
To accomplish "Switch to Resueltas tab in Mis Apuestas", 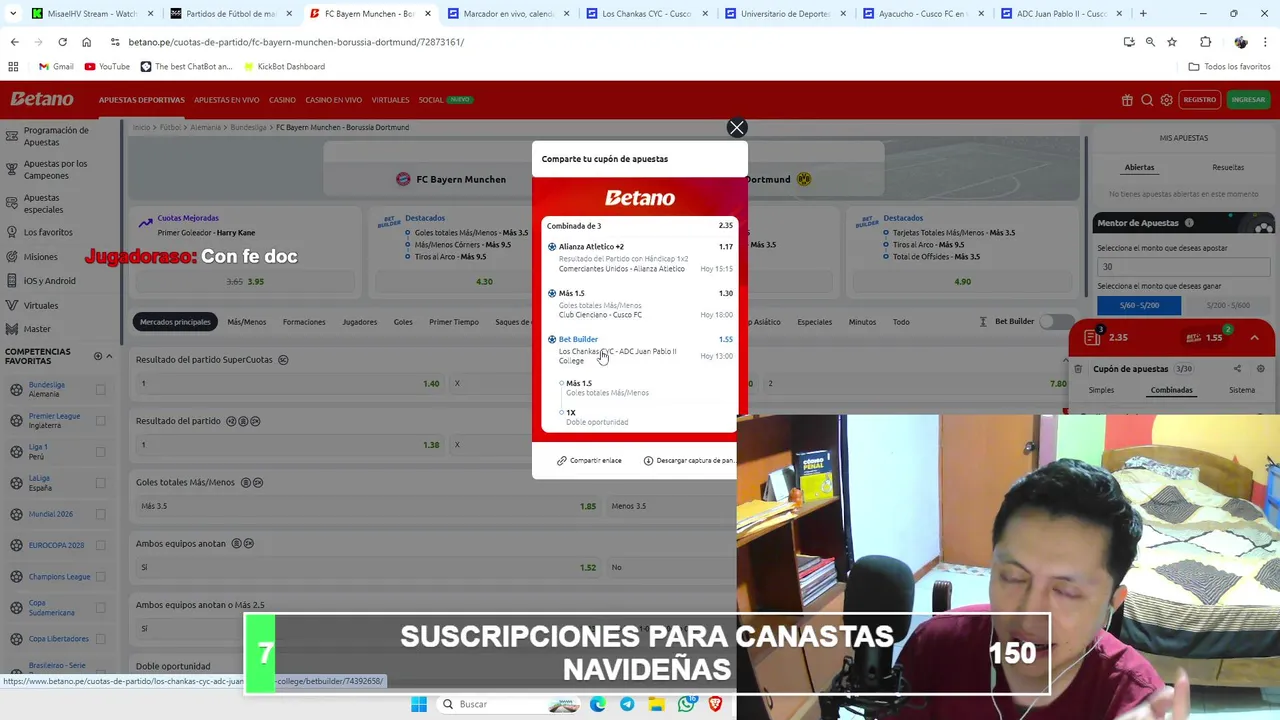I will coord(1228,167).
